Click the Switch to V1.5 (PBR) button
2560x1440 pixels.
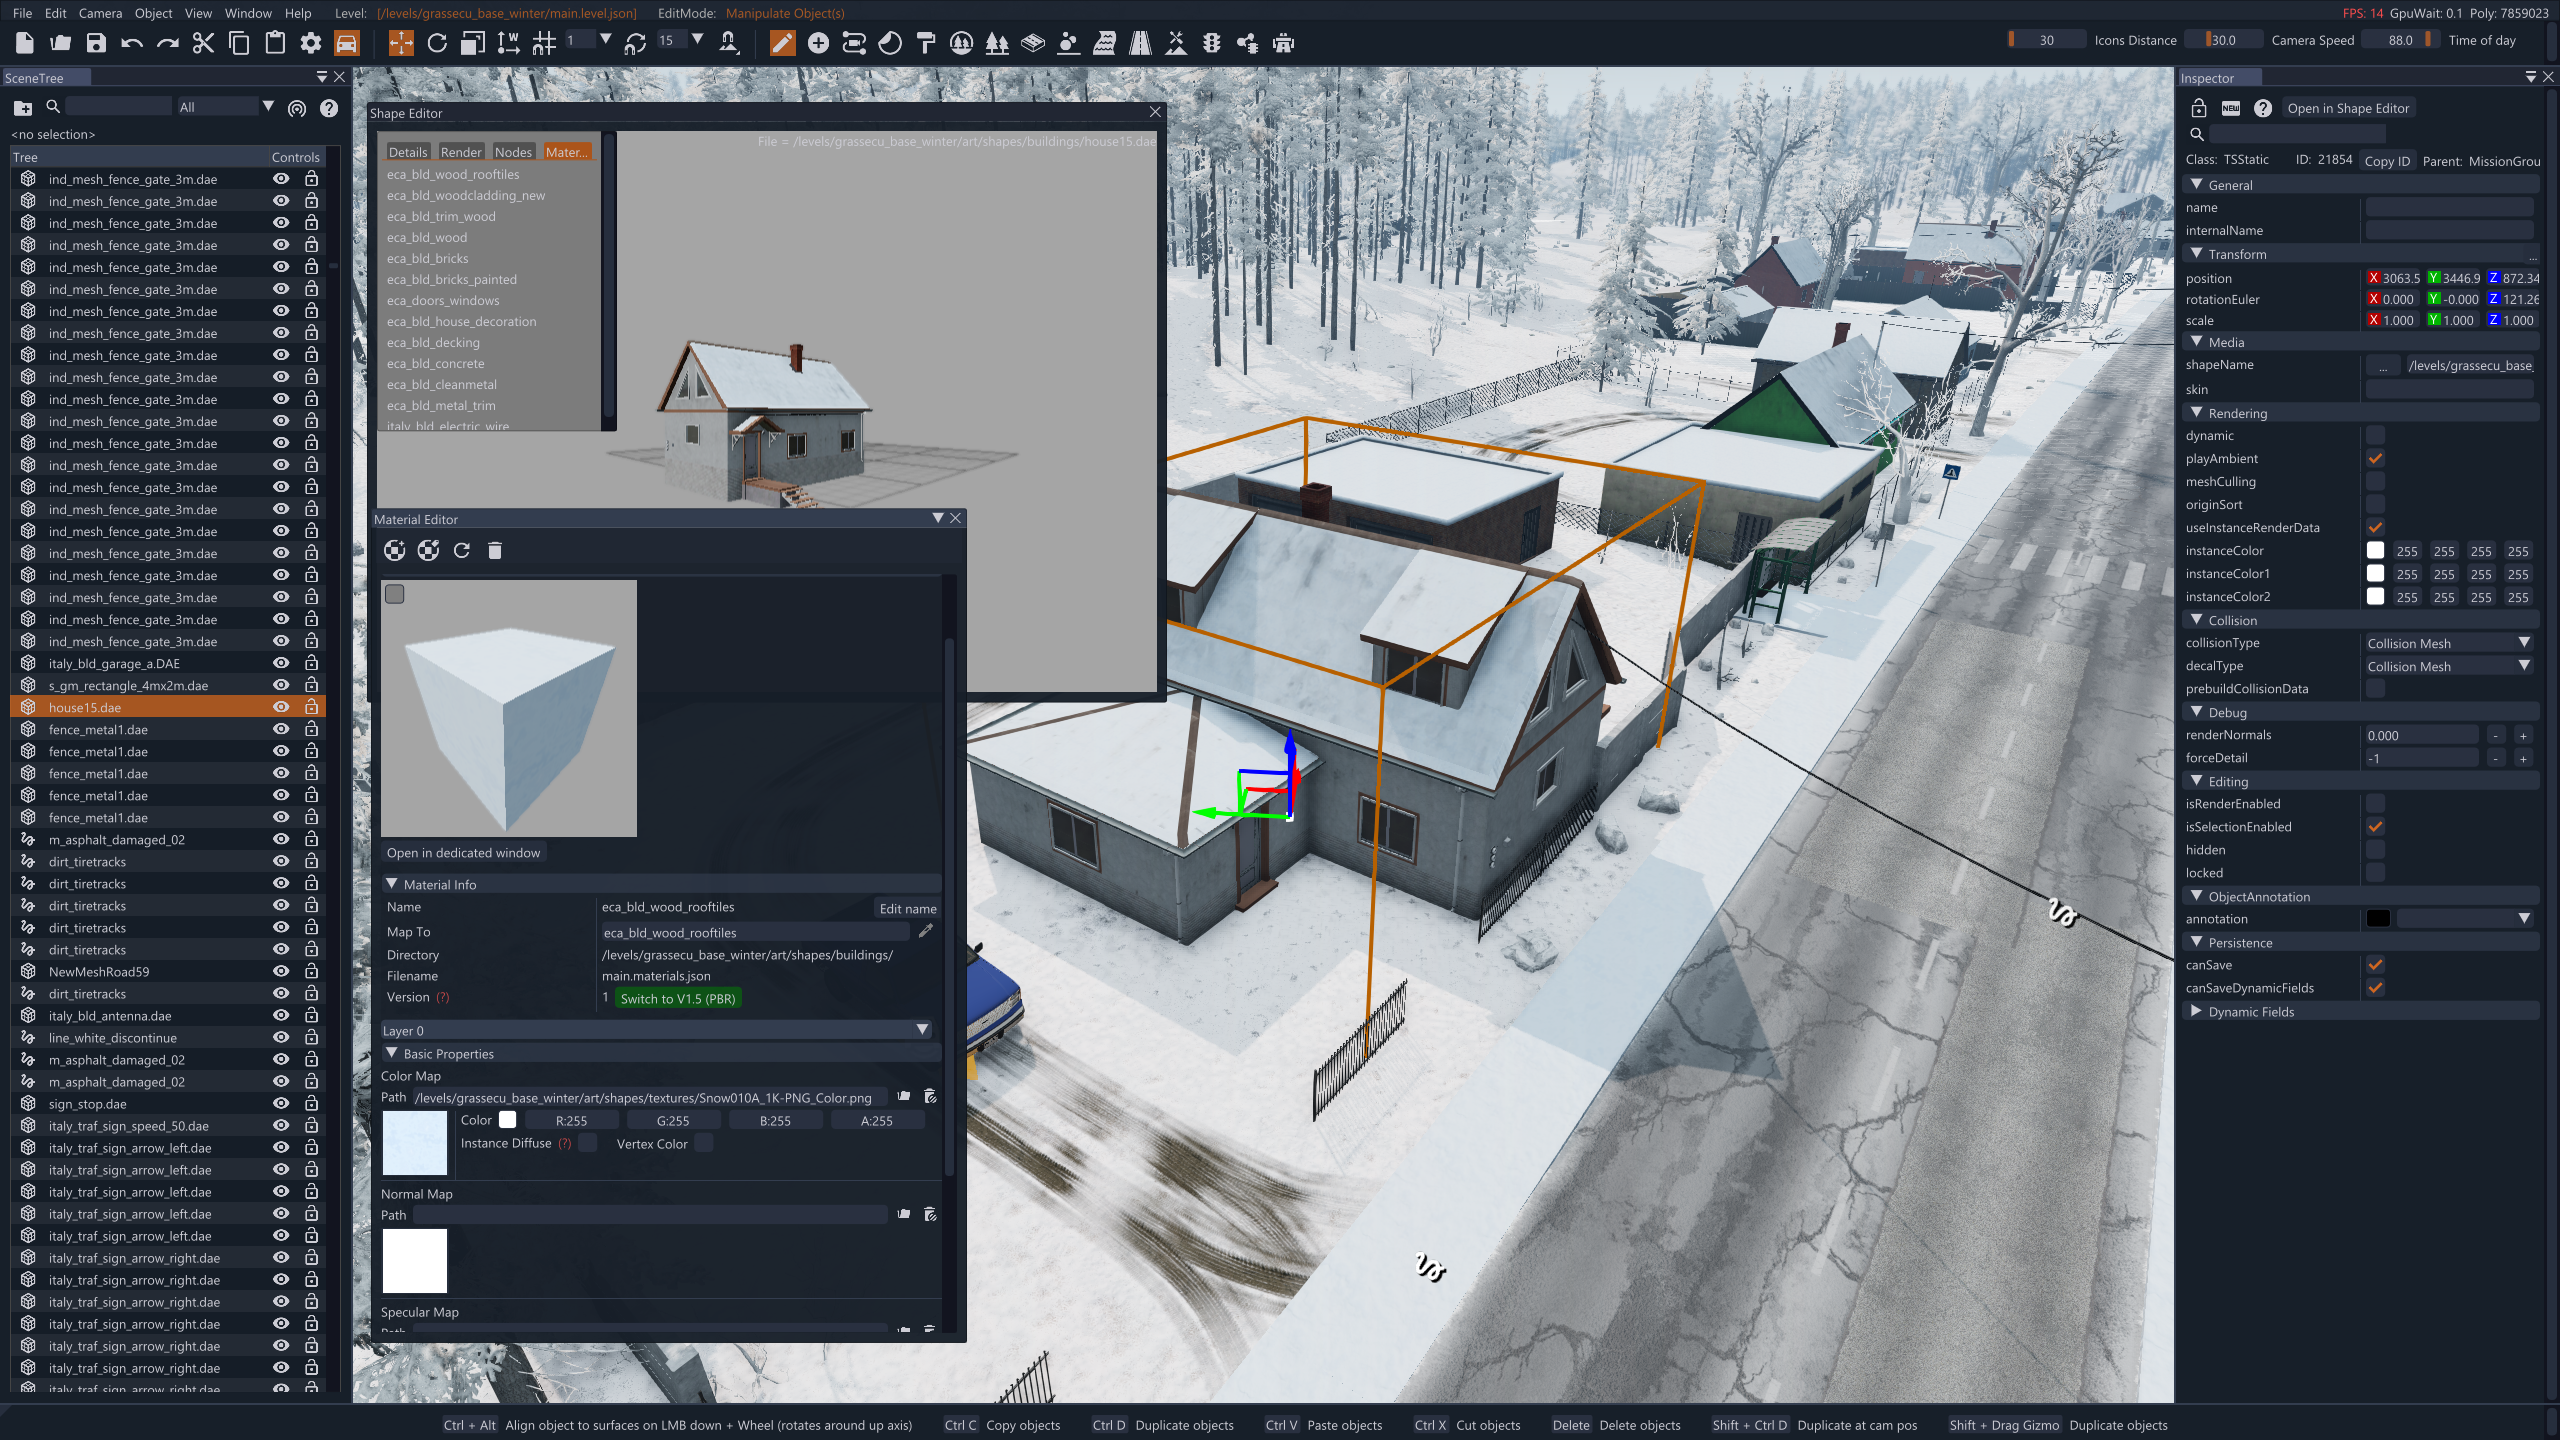(x=677, y=998)
